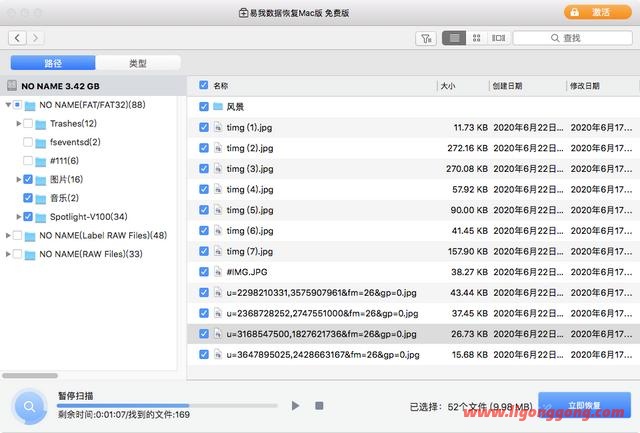
Task: Expand NO NAME(RAW Files)(33)
Action: tap(8, 254)
